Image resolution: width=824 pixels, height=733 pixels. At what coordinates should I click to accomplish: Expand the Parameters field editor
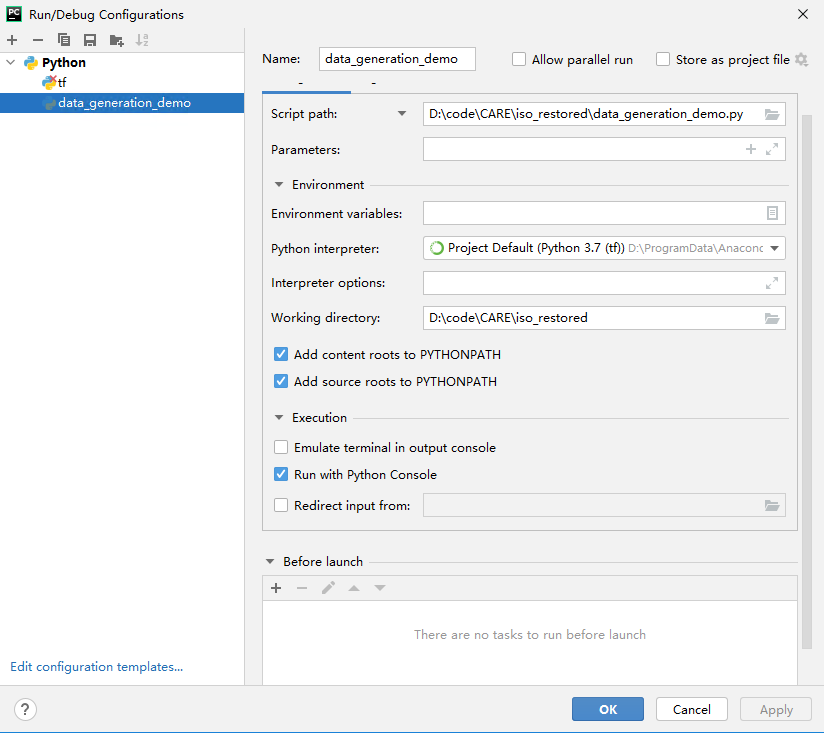771,149
